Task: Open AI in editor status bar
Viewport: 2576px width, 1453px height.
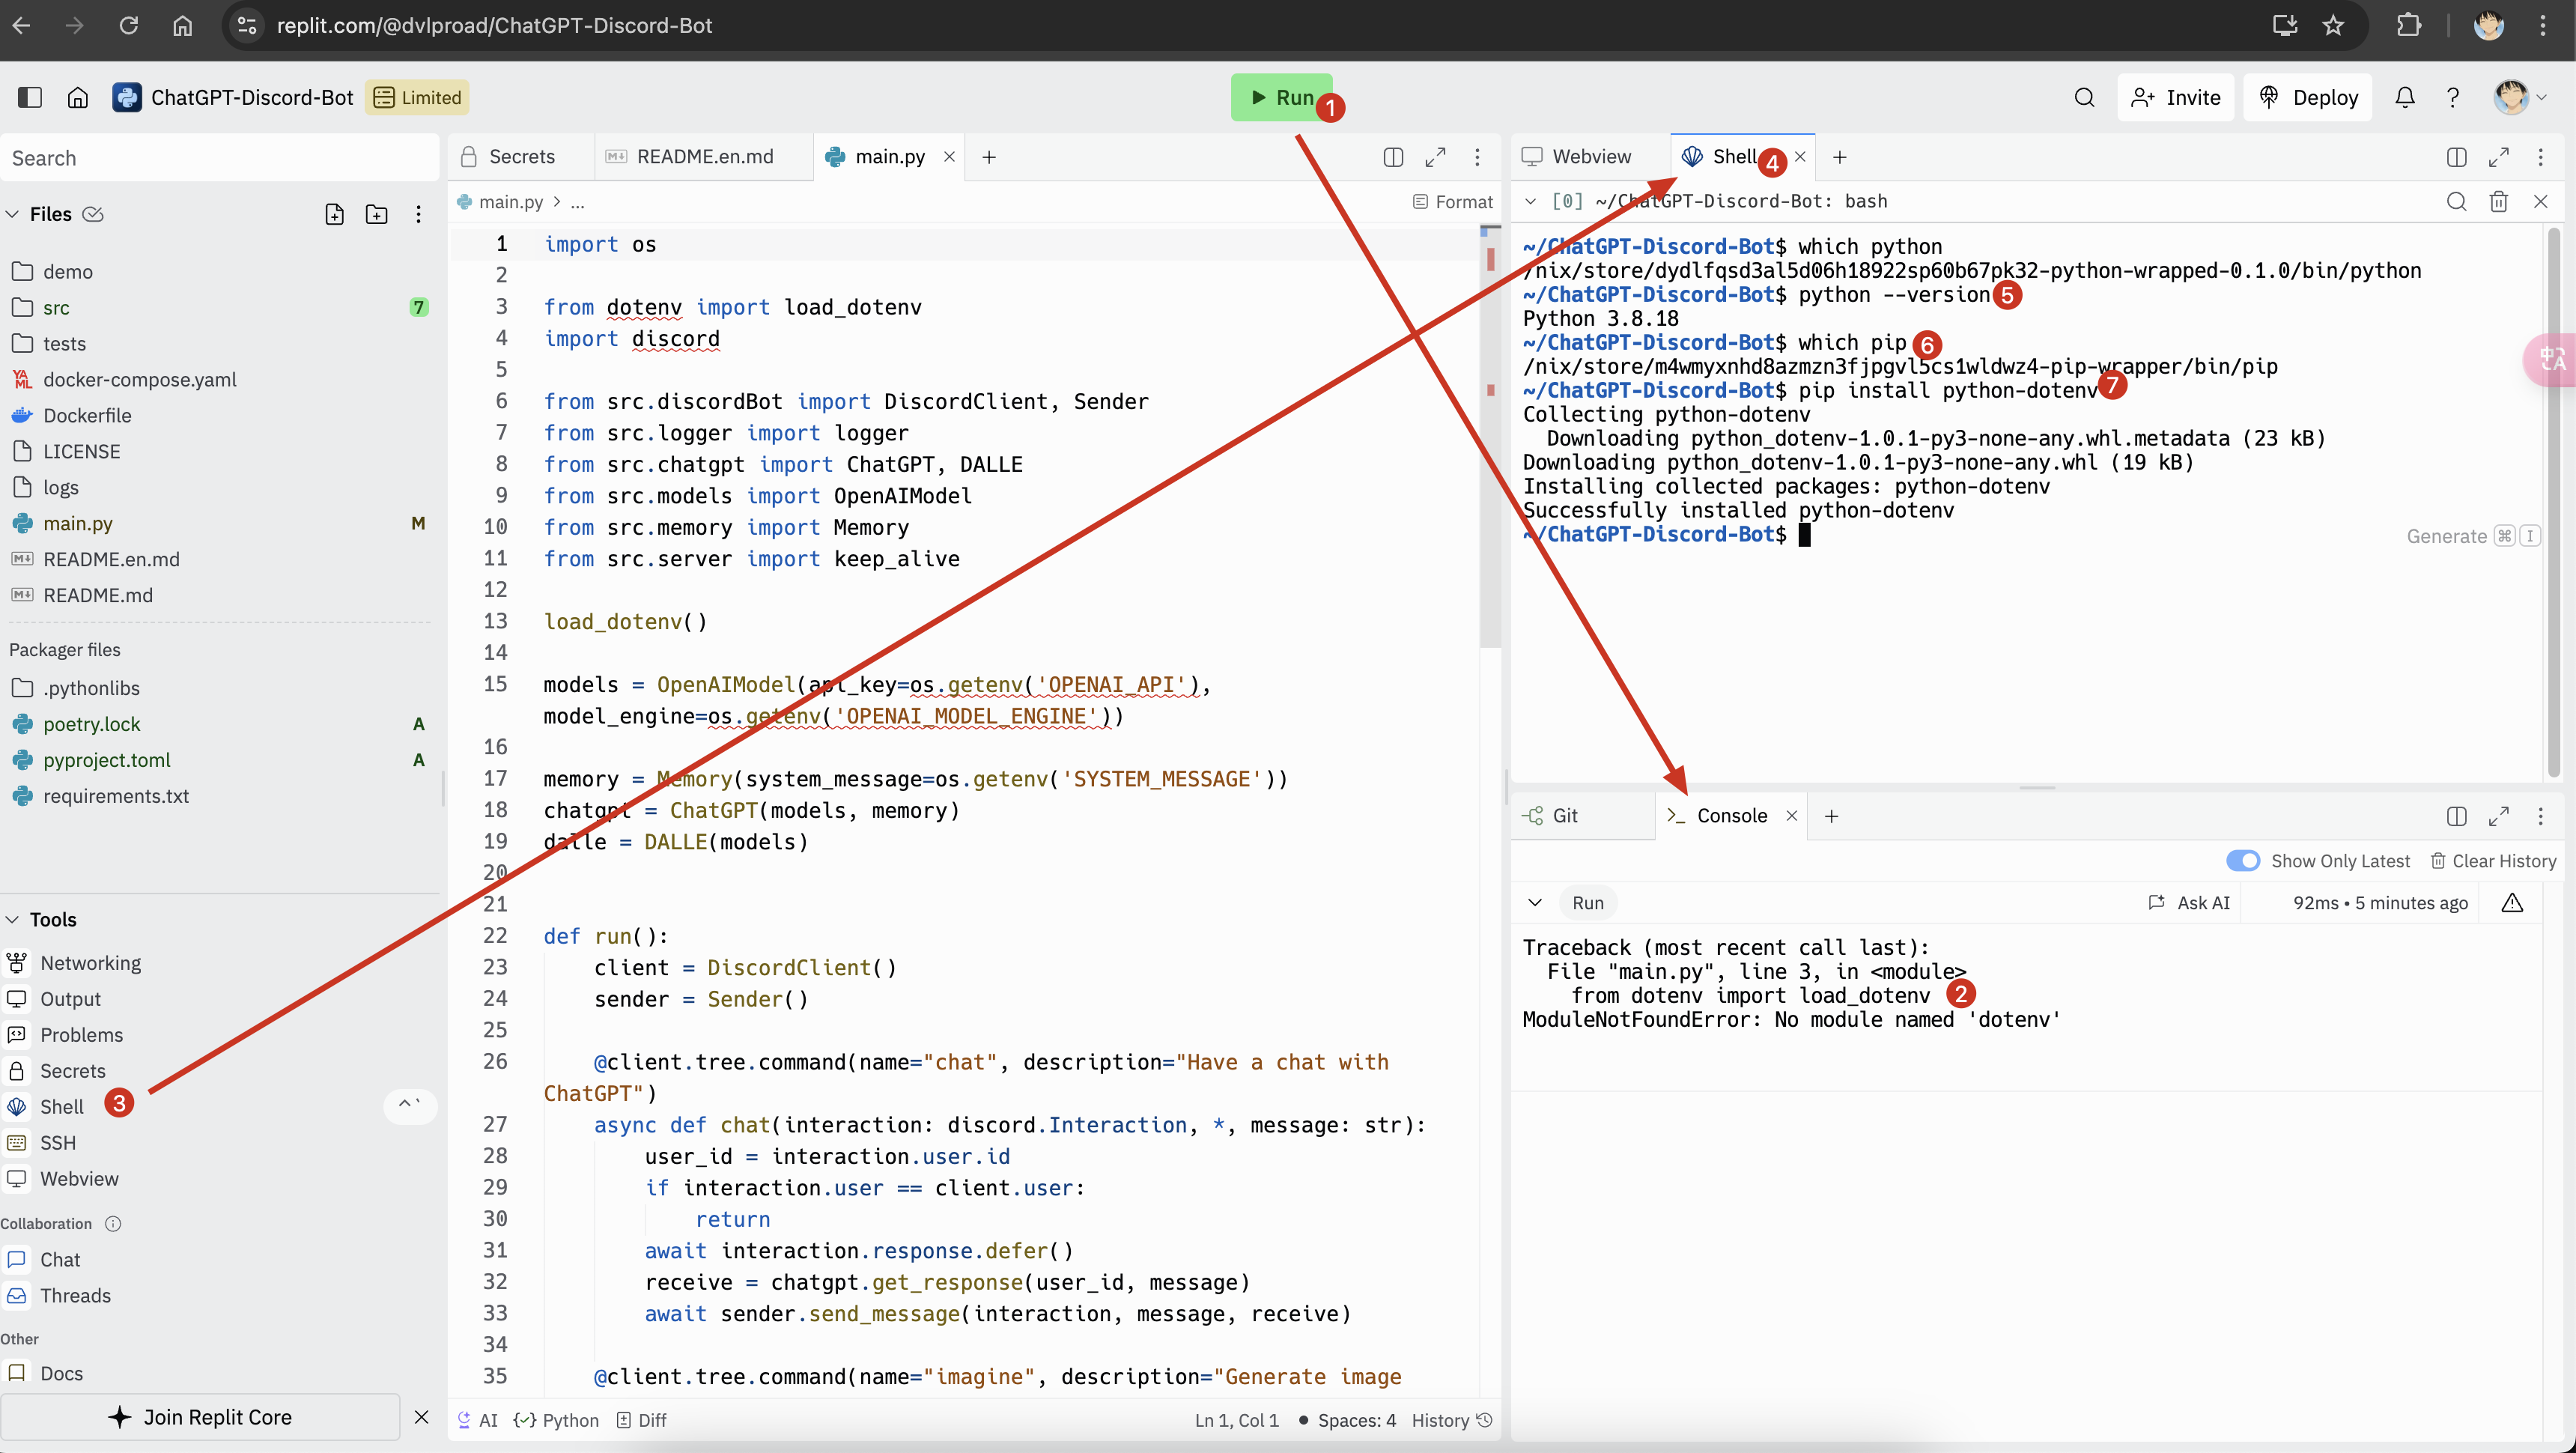Action: (x=478, y=1420)
